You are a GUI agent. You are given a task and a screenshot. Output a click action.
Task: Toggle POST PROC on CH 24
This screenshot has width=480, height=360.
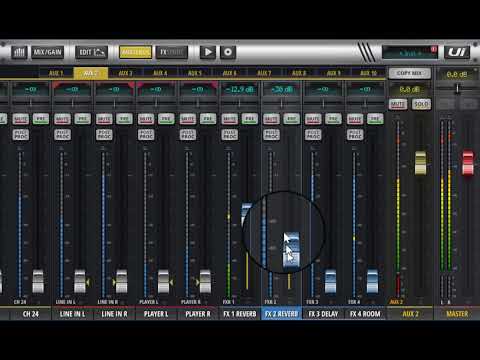click(x=21, y=135)
